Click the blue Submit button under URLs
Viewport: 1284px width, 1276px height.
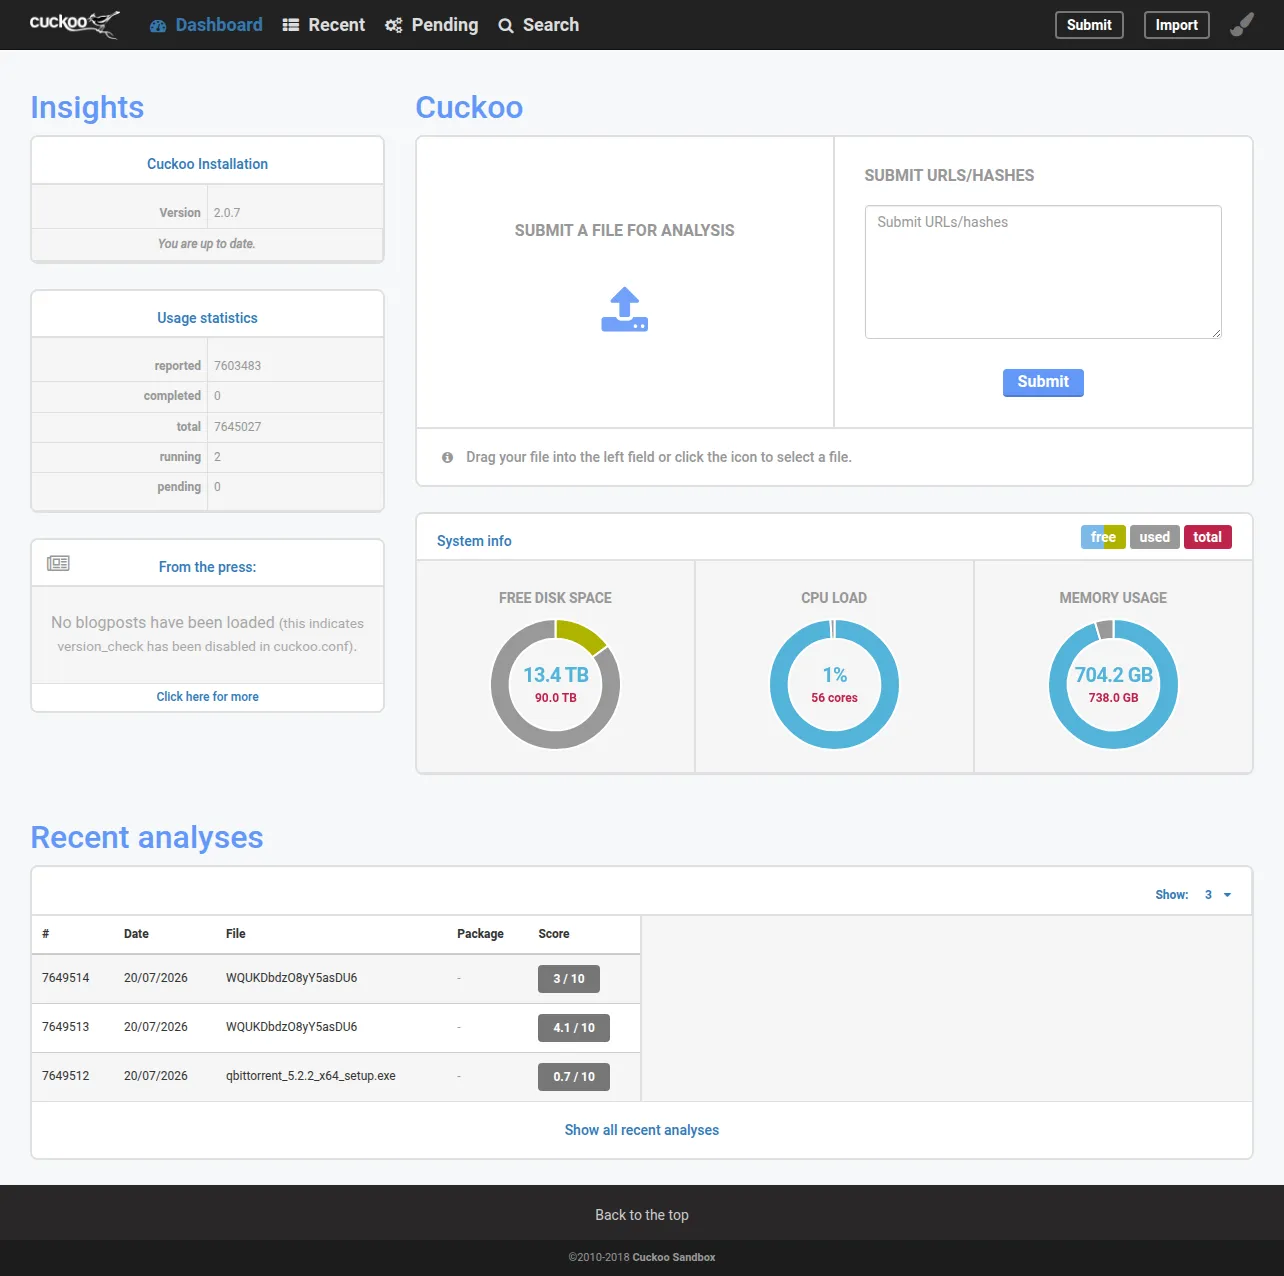tap(1043, 382)
